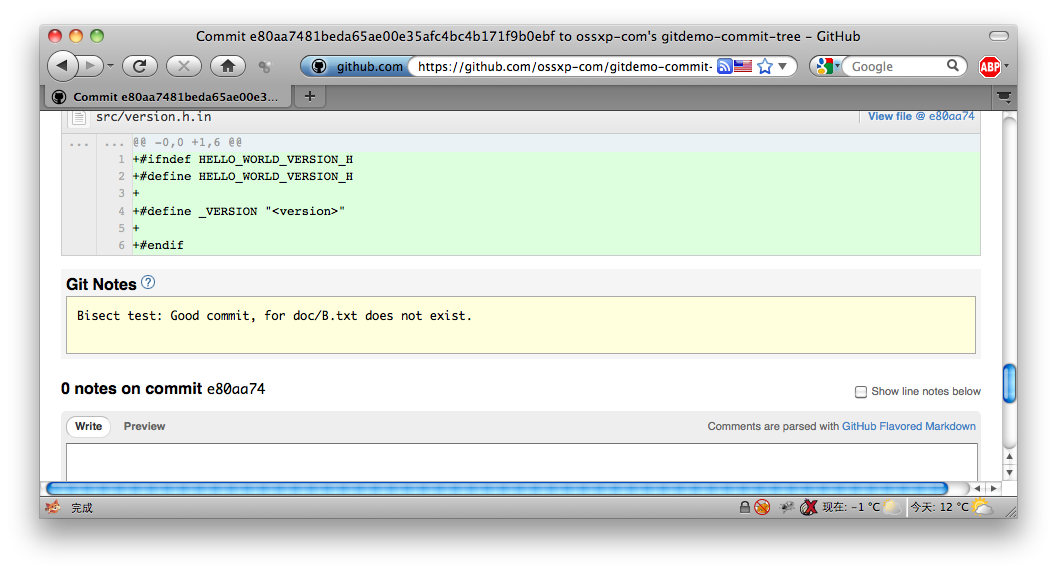Click the horizontal scrollbar thumb
Viewport: 1057px width, 573px height.
click(497, 488)
